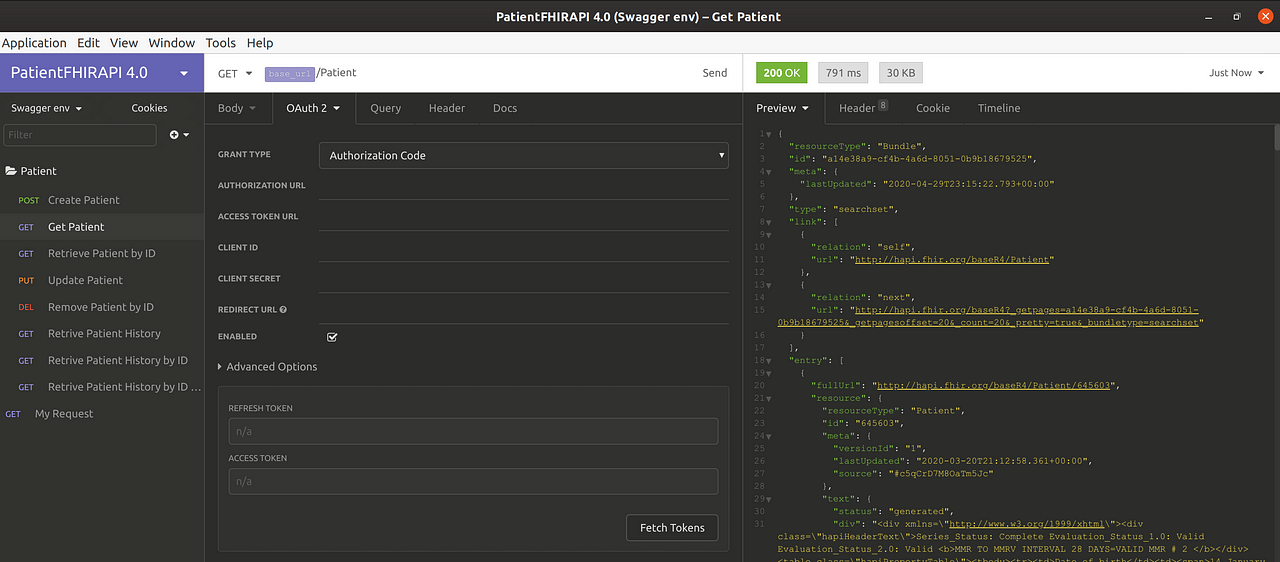Screen dimensions: 1280x562
Task: Select the PUT Update Patient request
Action: [x=102, y=280]
